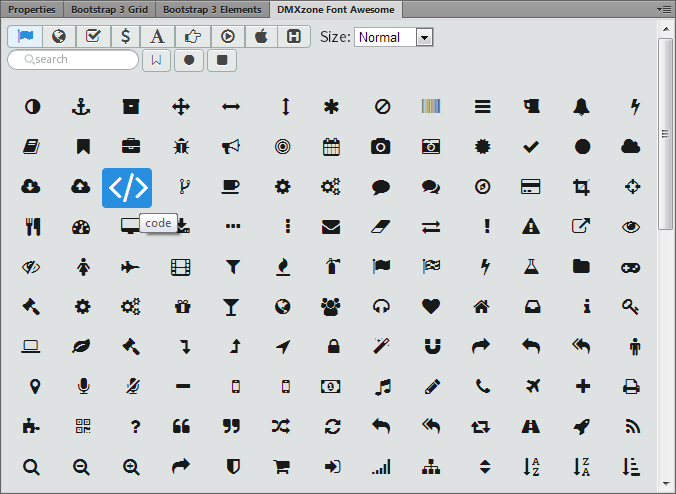The height and width of the screenshot is (494, 676).
Task: Select the flag icon category button
Action: (25, 37)
